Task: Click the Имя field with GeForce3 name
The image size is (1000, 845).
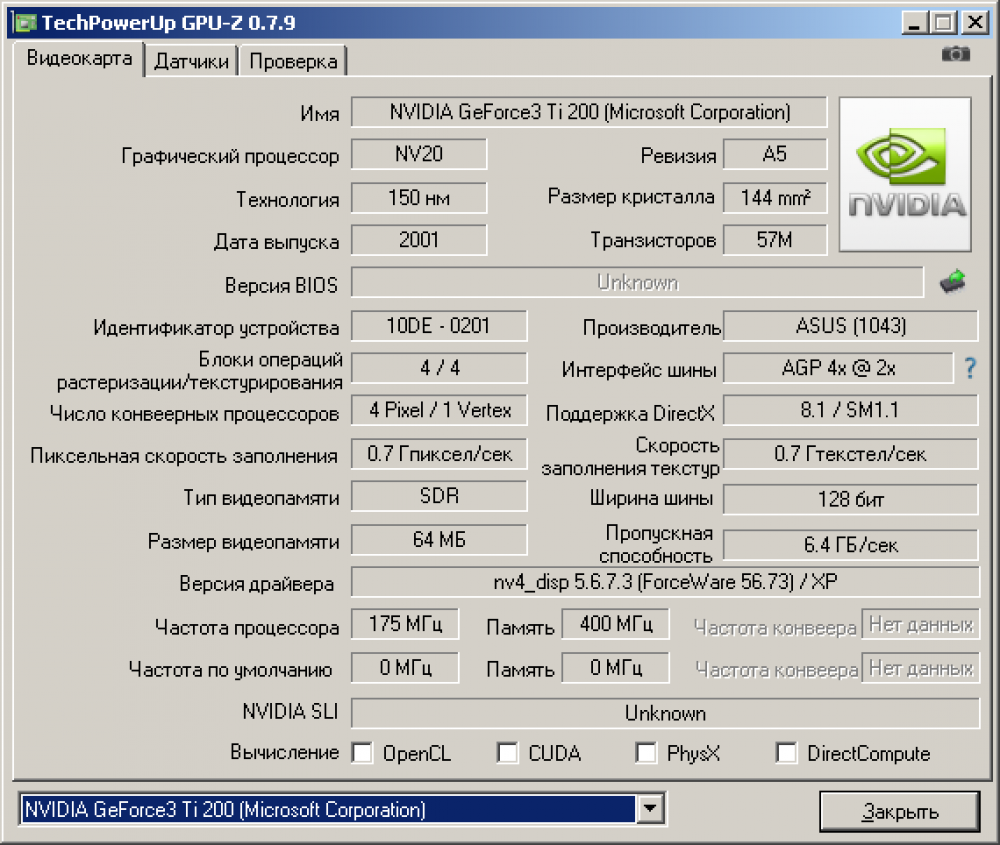Action: 589,112
